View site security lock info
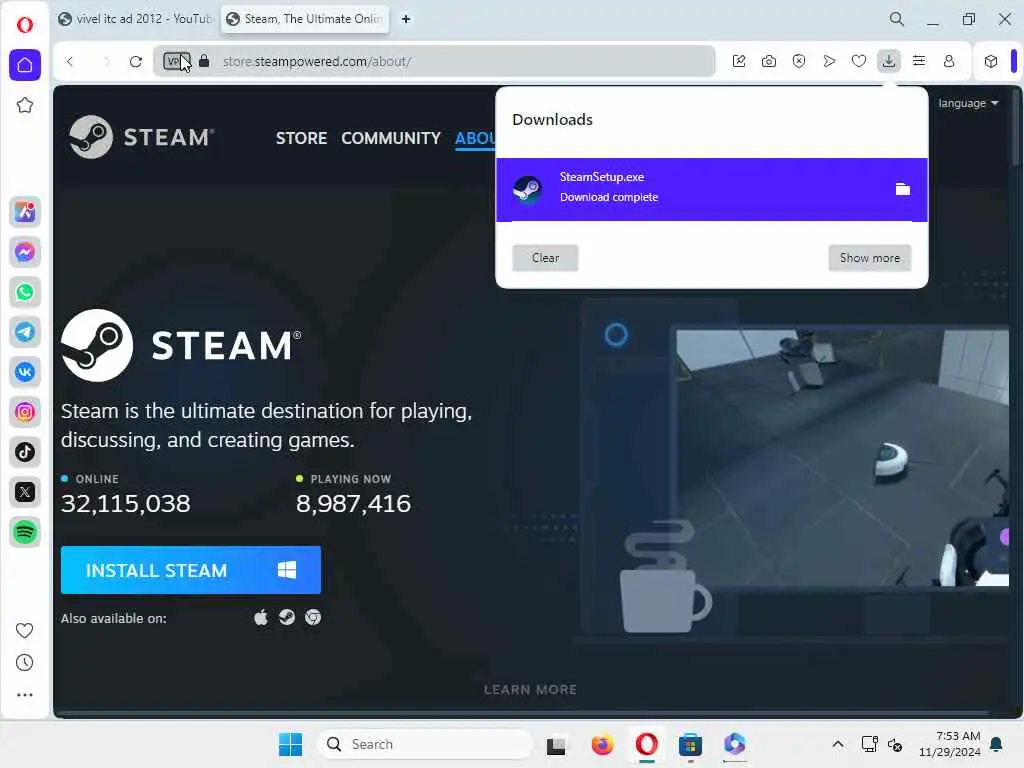Screen dimensions: 1024x768 pos(204,61)
